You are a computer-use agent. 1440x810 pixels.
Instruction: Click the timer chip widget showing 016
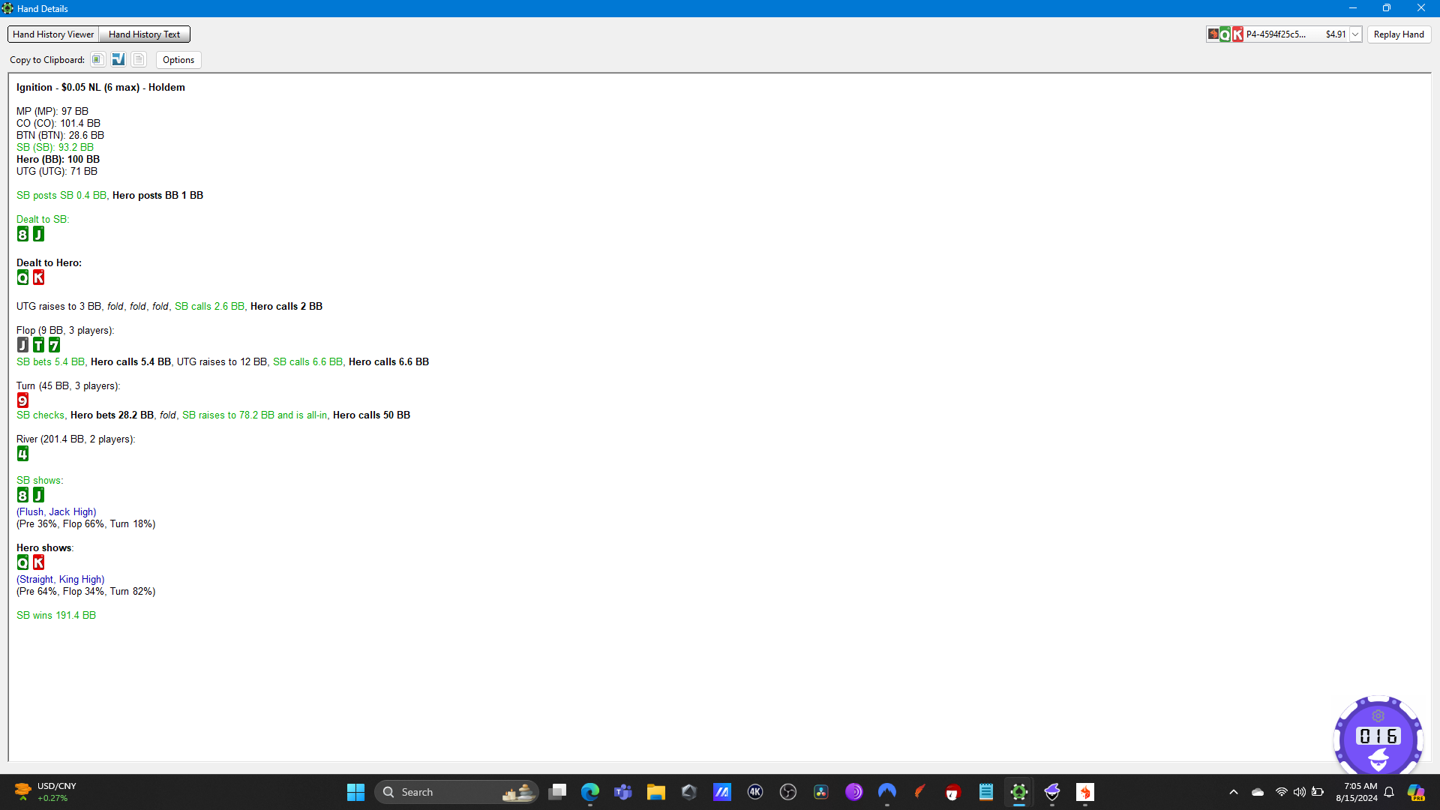[x=1378, y=737]
